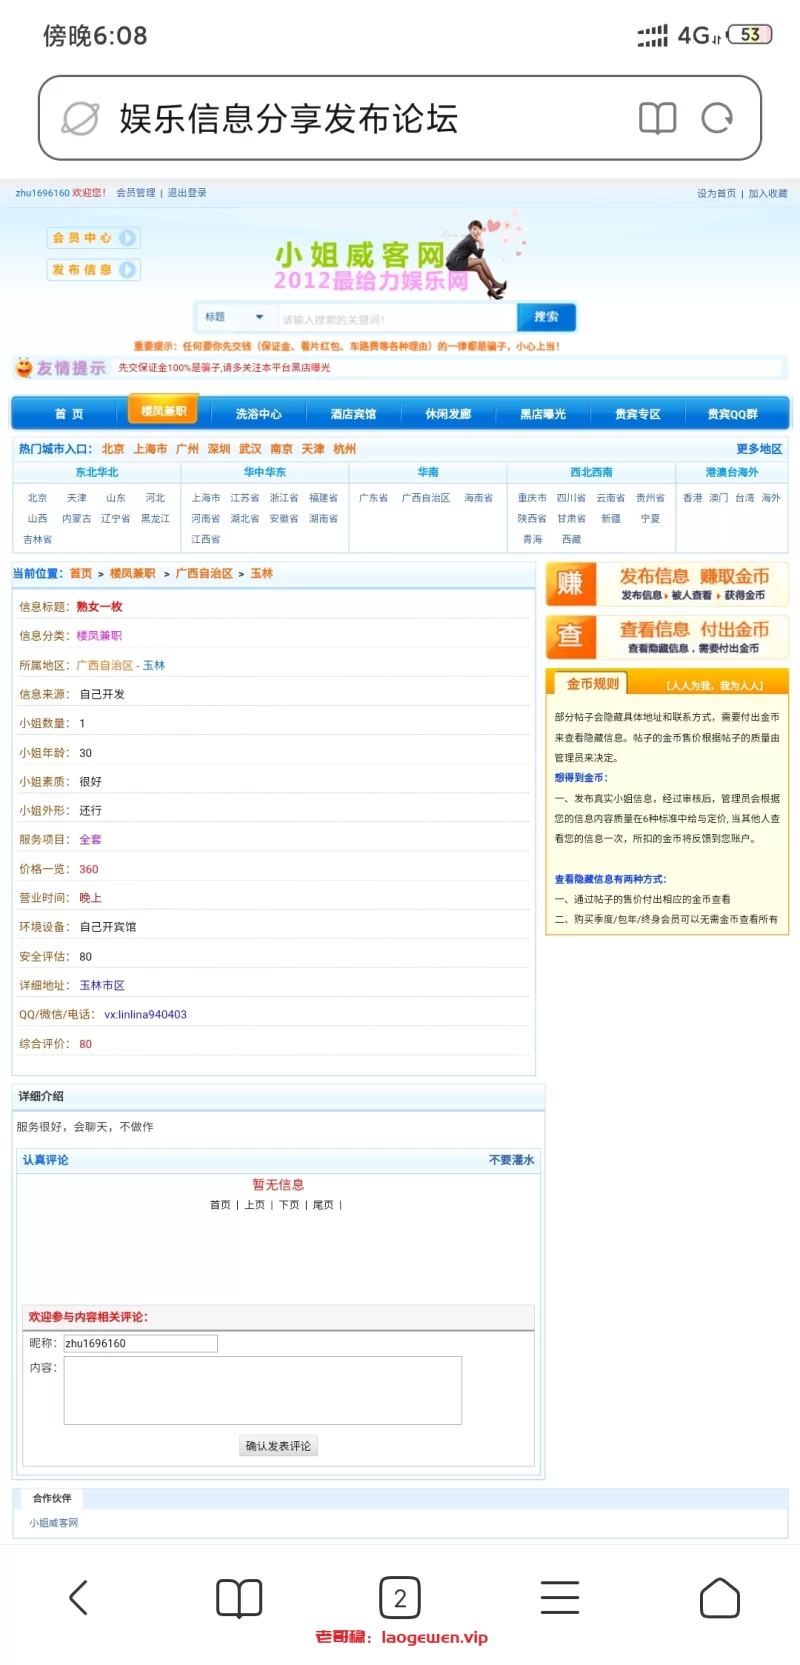Open the browser hamburger menu
Screen dimensions: 800x1665
coord(560,1597)
